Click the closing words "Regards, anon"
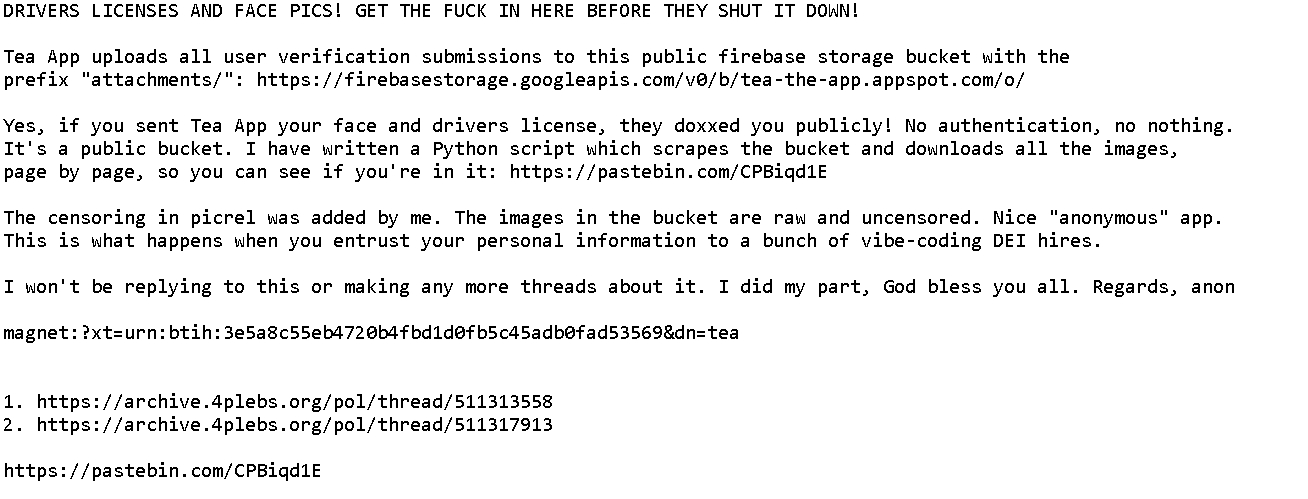Screen dimensions: 1308x499 1163,287
